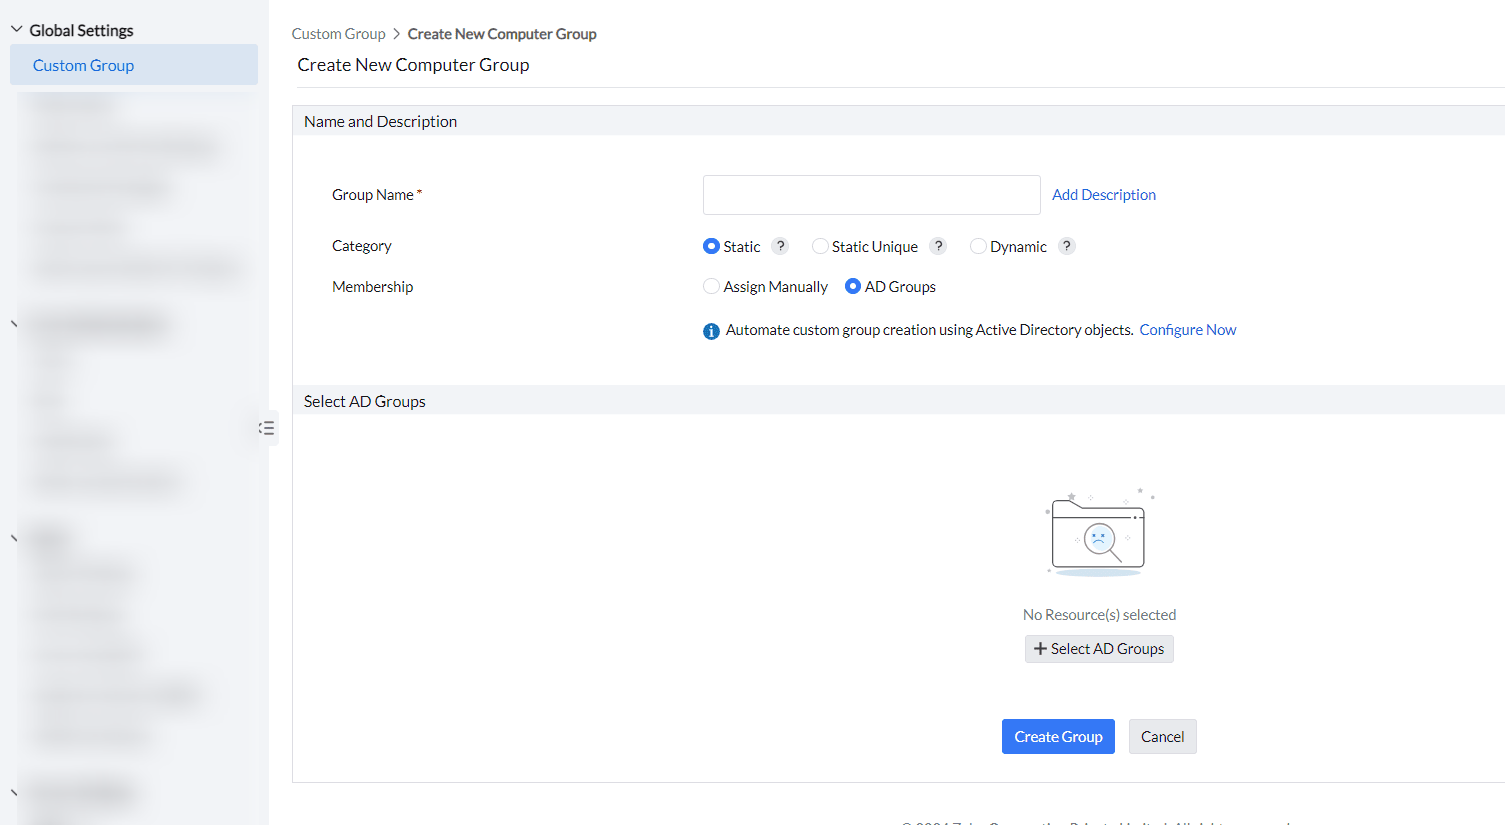Collapse the sidebar using the panel toggle icon
This screenshot has height=825, width=1505.
(x=266, y=428)
